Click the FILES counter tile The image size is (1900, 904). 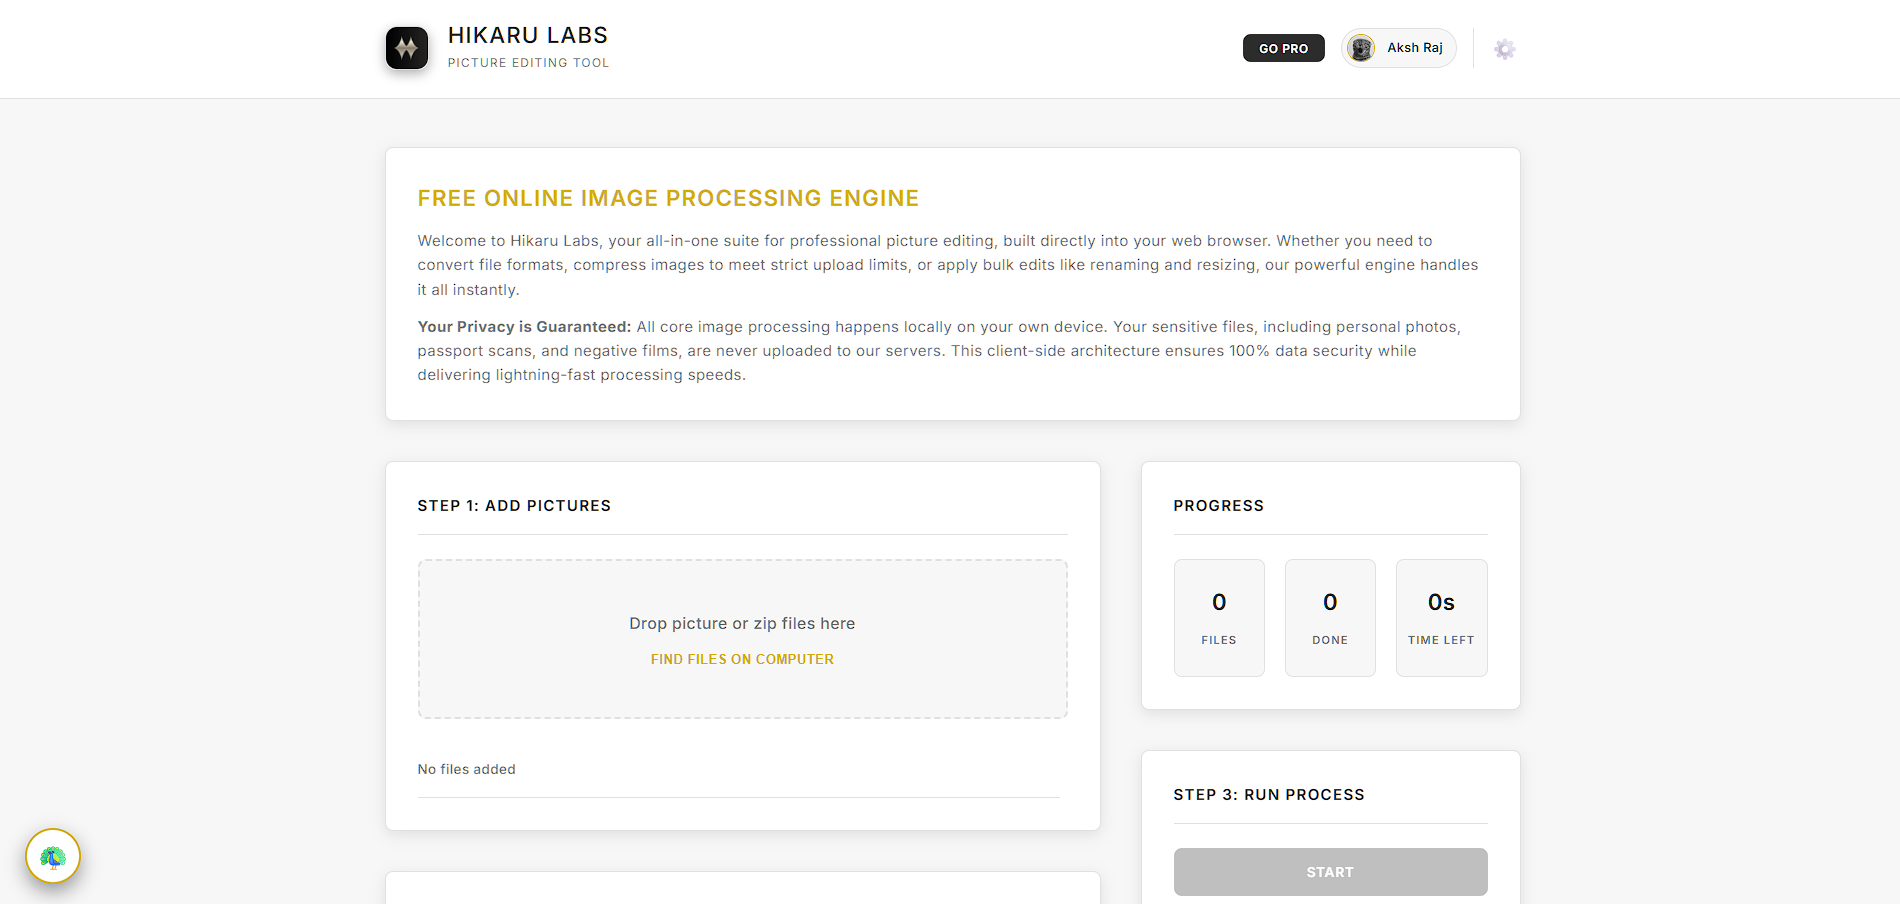(1219, 618)
